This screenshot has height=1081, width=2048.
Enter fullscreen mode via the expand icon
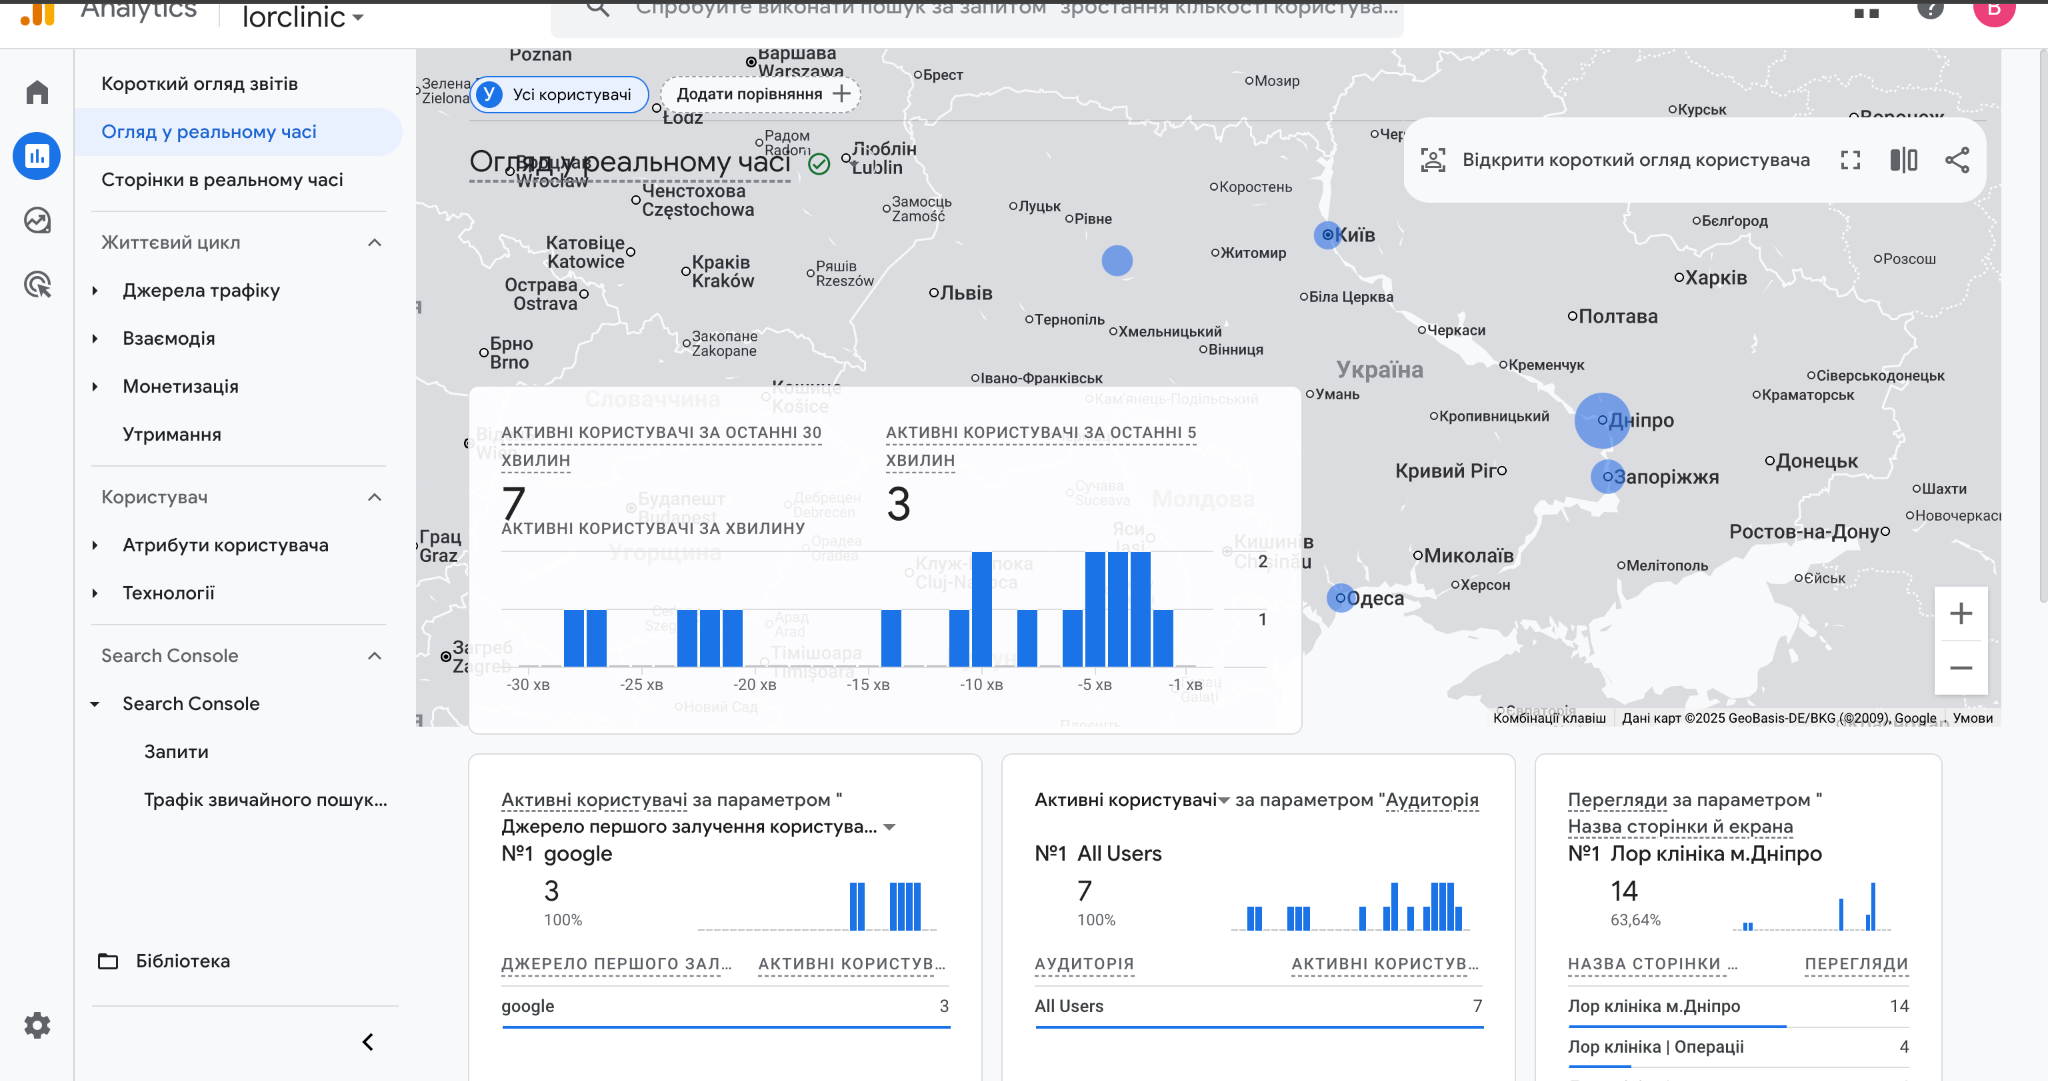(1852, 159)
